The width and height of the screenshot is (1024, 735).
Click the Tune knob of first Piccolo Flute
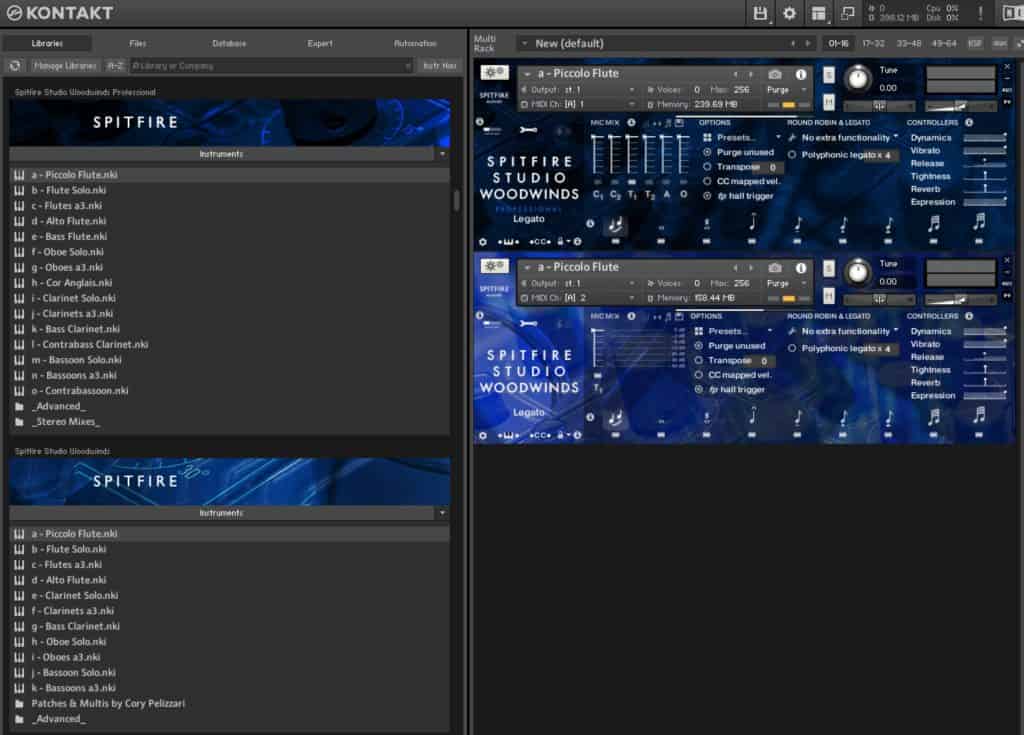click(857, 79)
